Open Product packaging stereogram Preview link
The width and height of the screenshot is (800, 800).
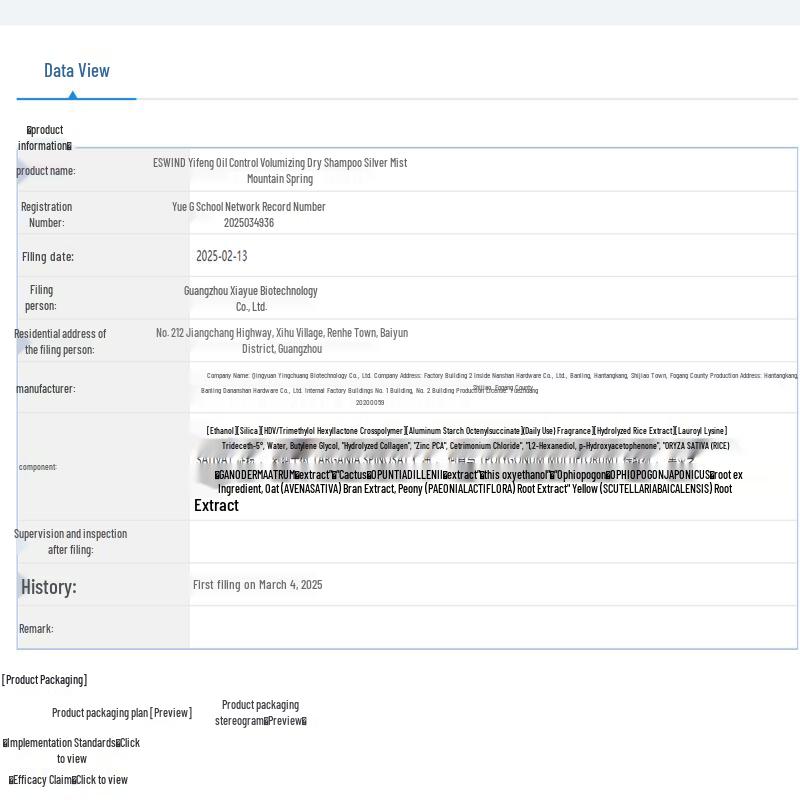pos(261,713)
